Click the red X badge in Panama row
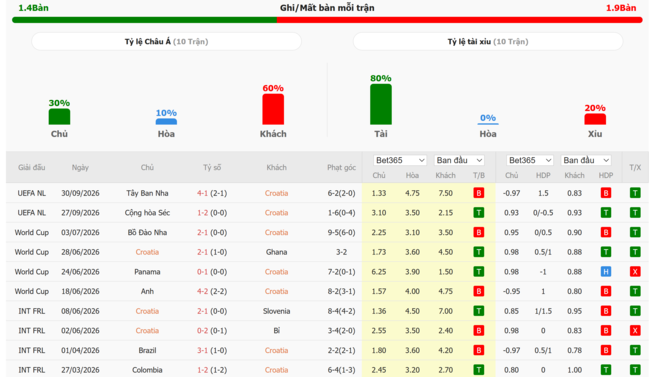 pyautogui.click(x=635, y=272)
